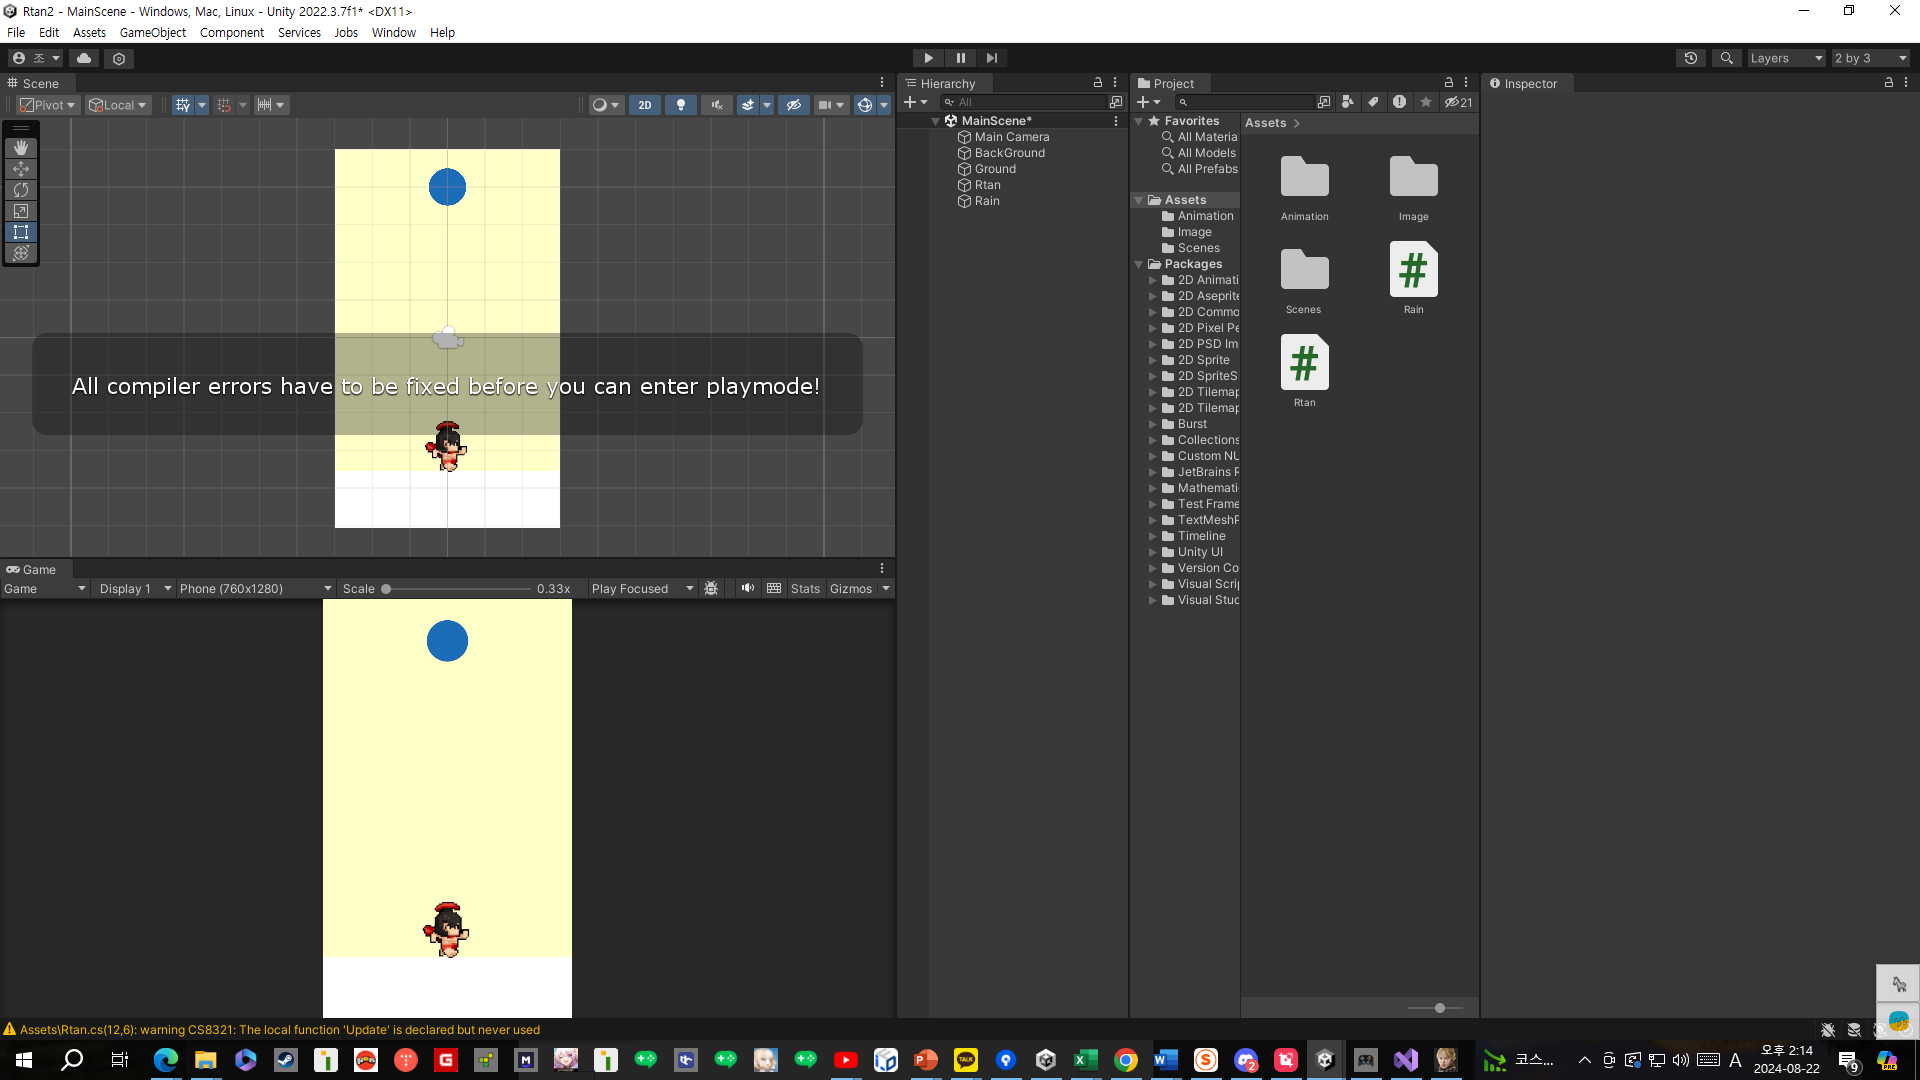Click the shortcuts keyboard icon in Game view
1920x1080 pixels.
point(774,589)
